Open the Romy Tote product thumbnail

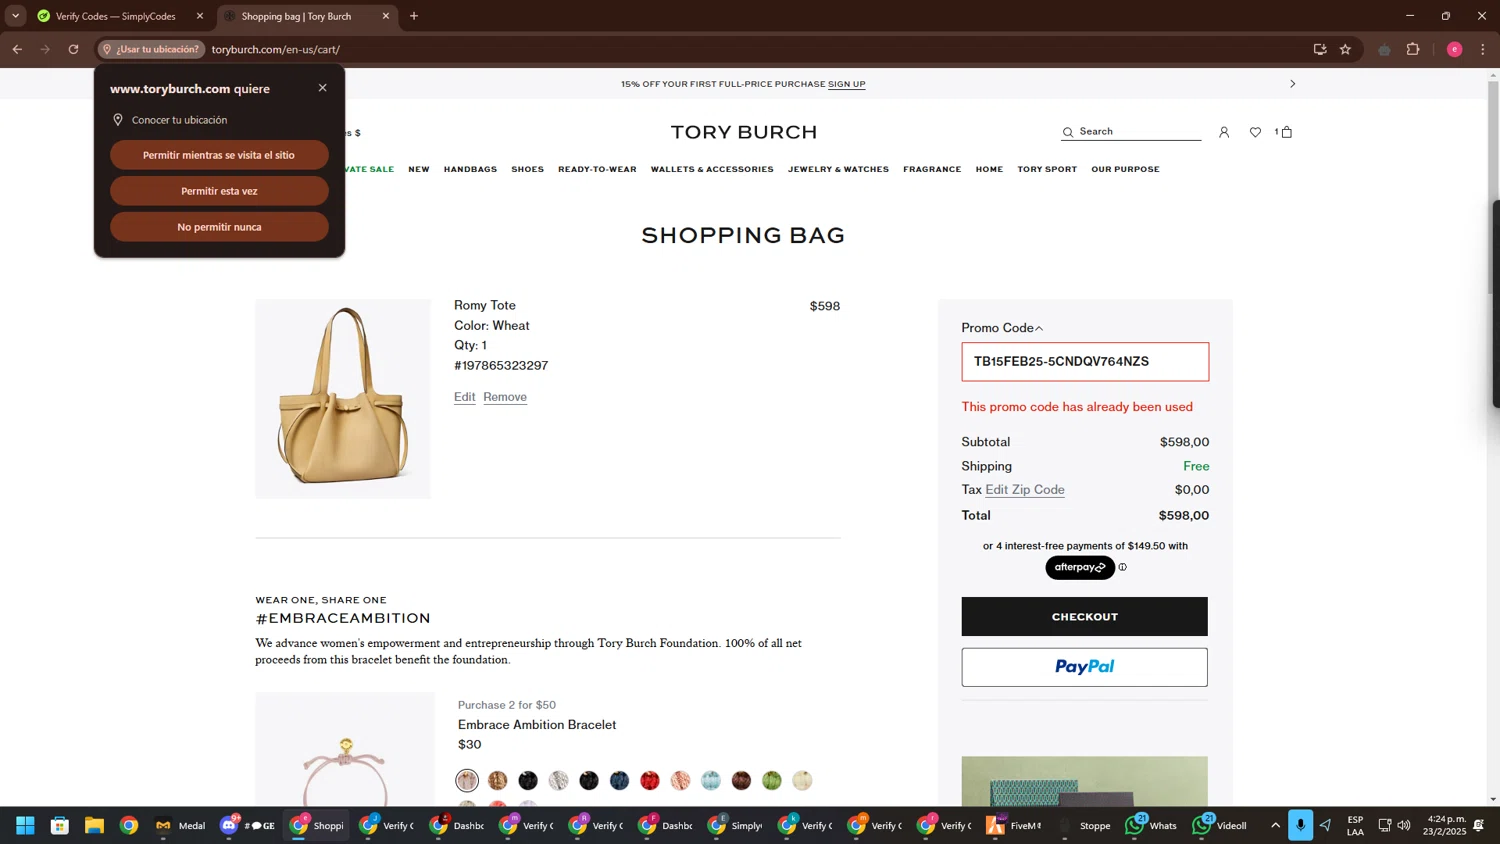[x=343, y=399]
